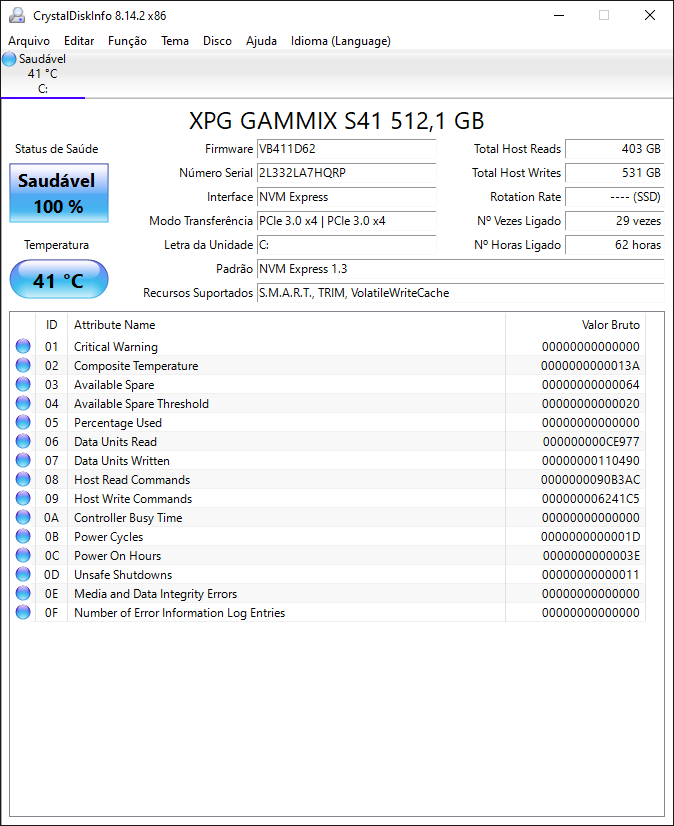The image size is (674, 826).
Task: Click the Padrão field NVM Express 1.3
Action: pos(461,269)
